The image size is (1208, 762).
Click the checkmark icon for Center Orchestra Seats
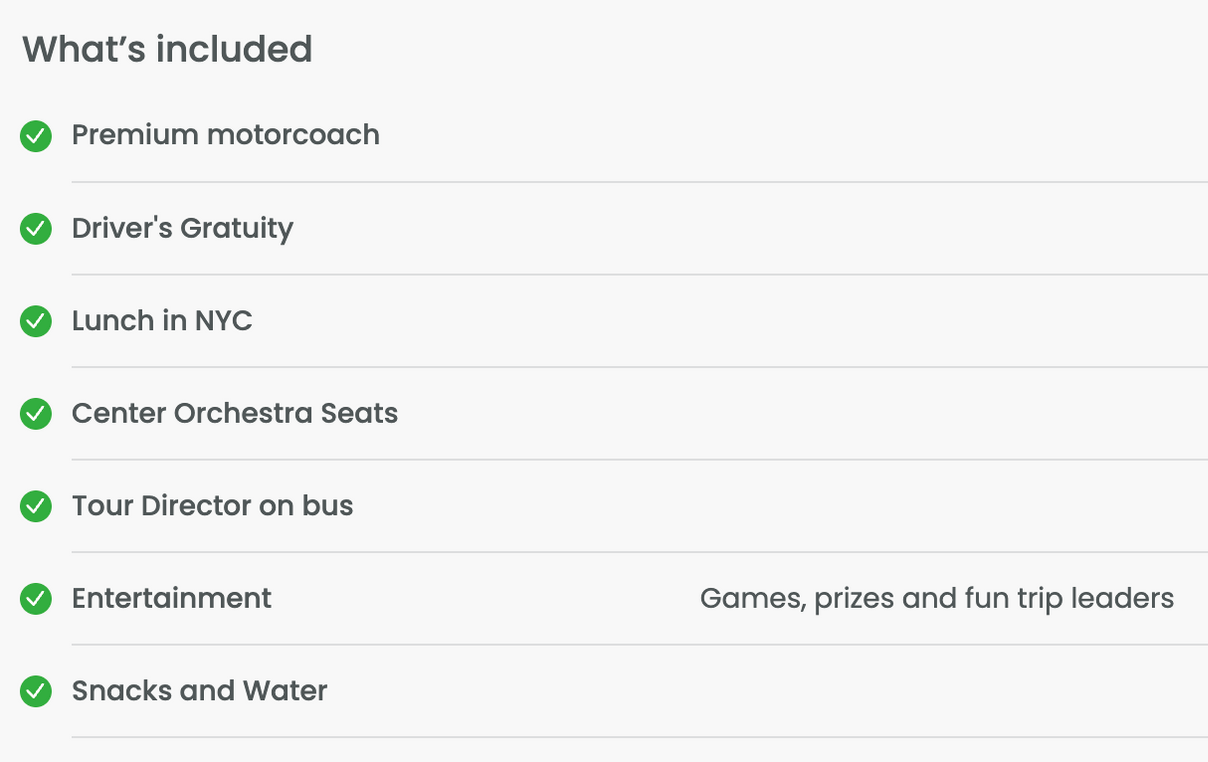click(x=36, y=414)
